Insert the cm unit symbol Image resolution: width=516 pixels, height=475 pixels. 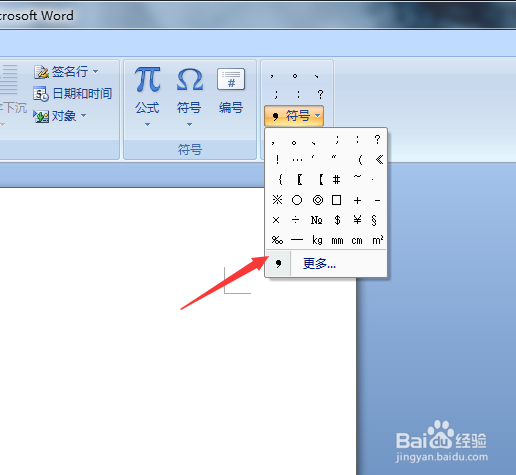pyautogui.click(x=357, y=240)
